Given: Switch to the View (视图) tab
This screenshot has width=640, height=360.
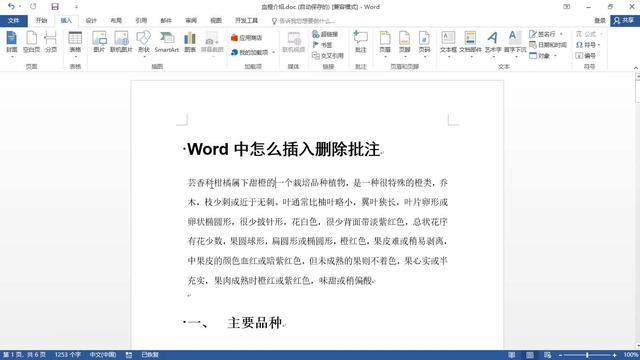Looking at the screenshot, I should point(216,20).
